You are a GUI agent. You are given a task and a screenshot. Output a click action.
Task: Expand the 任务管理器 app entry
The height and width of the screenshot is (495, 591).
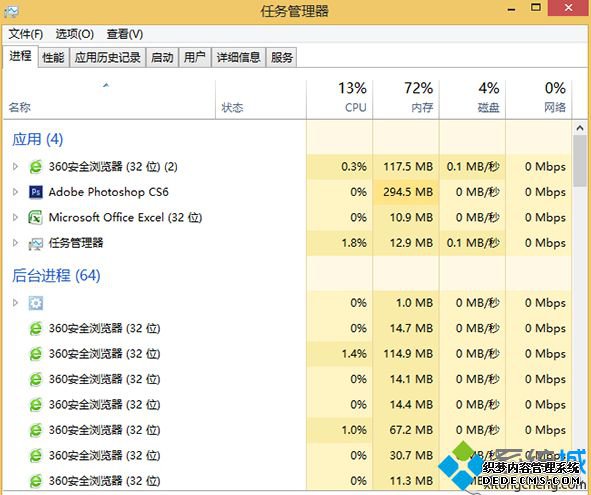[15, 243]
